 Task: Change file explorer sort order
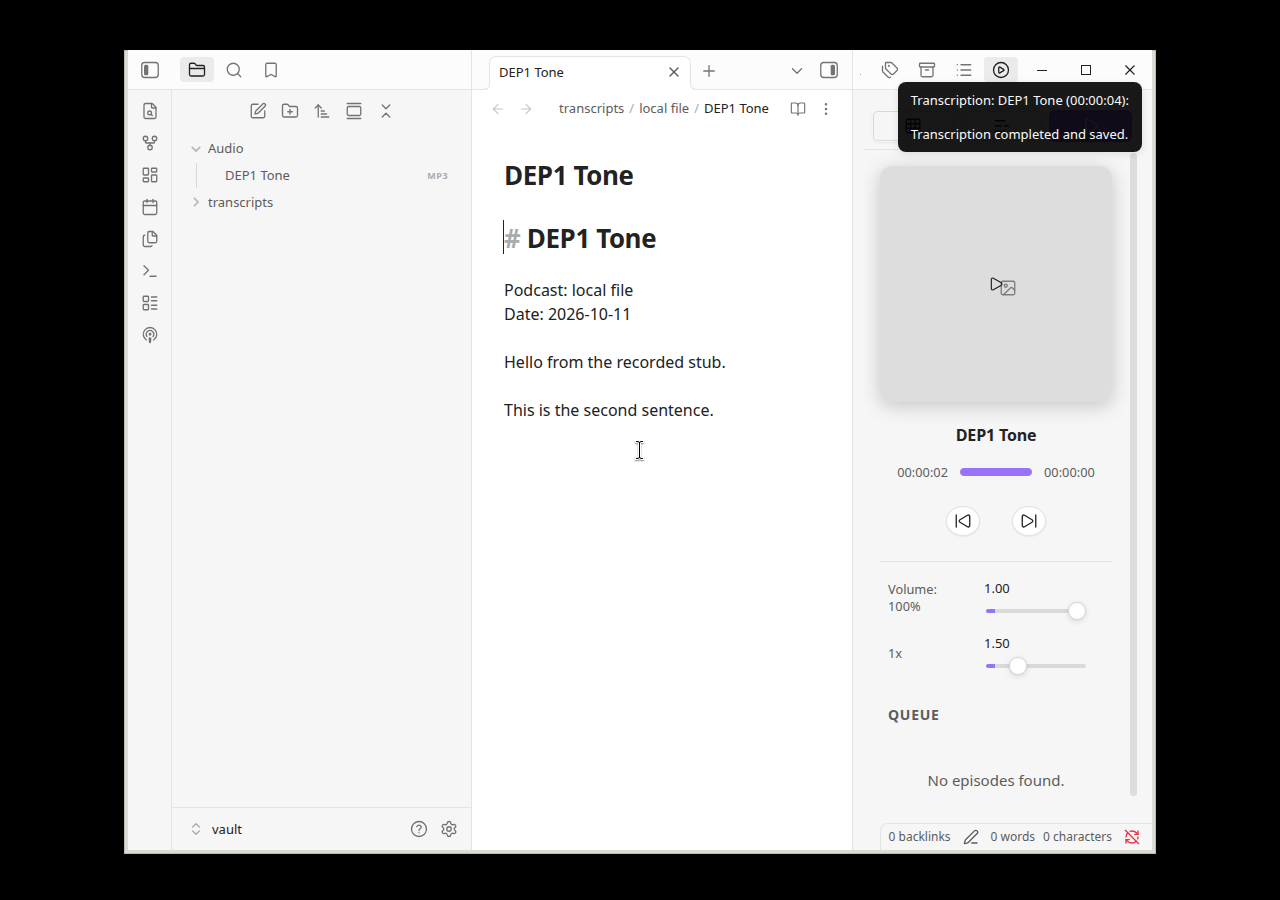pos(322,111)
